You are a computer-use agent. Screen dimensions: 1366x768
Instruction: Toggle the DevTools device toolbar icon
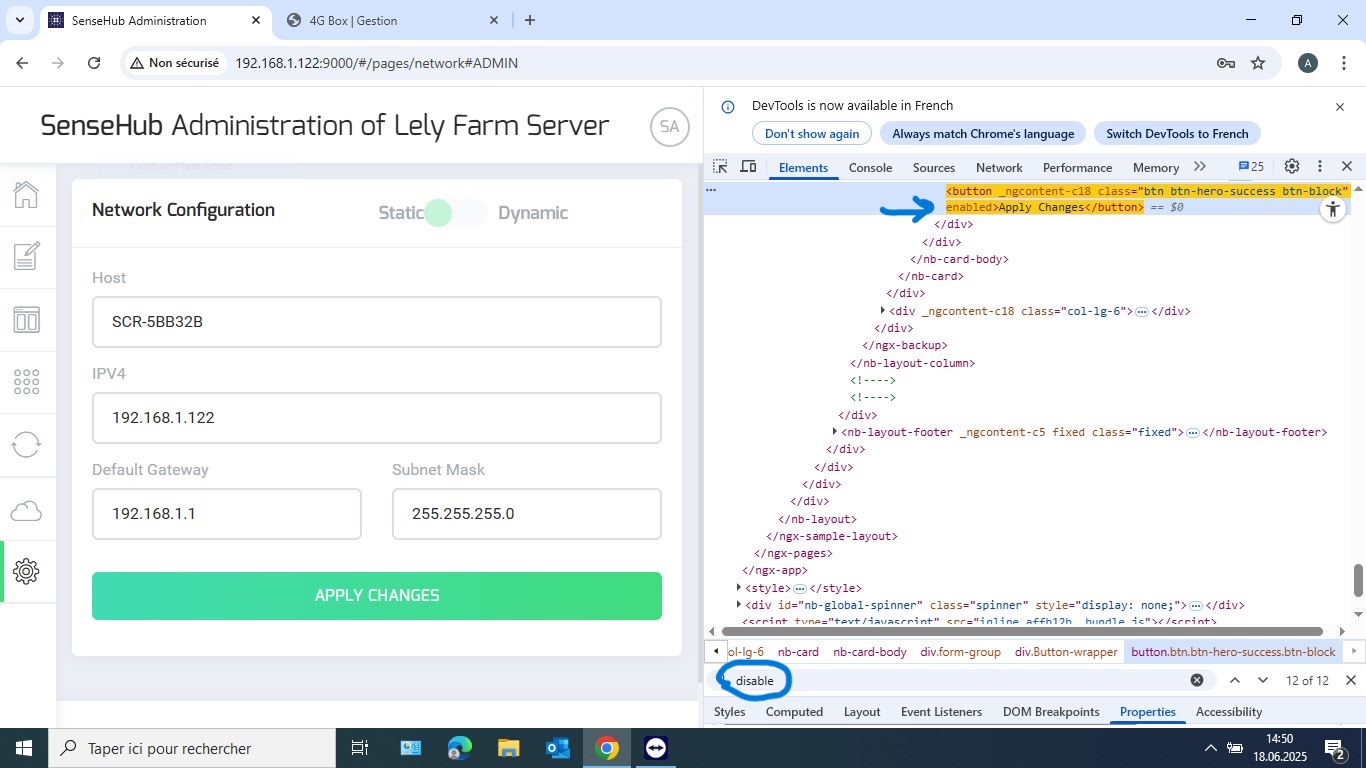748,167
